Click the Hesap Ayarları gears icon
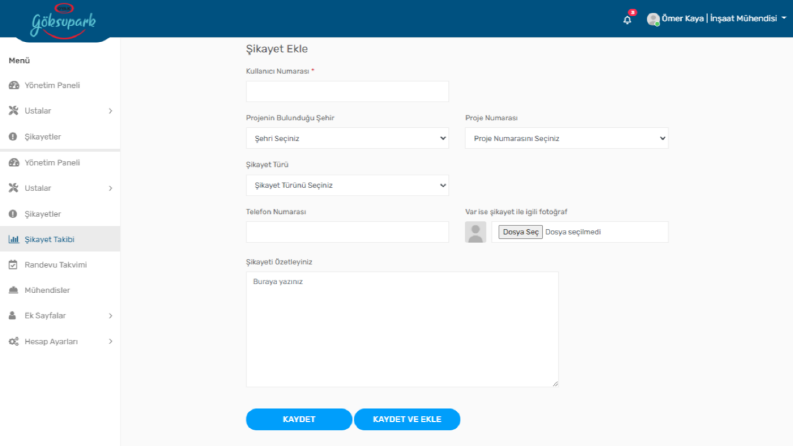Viewport: 793px width, 446px height. point(14,341)
